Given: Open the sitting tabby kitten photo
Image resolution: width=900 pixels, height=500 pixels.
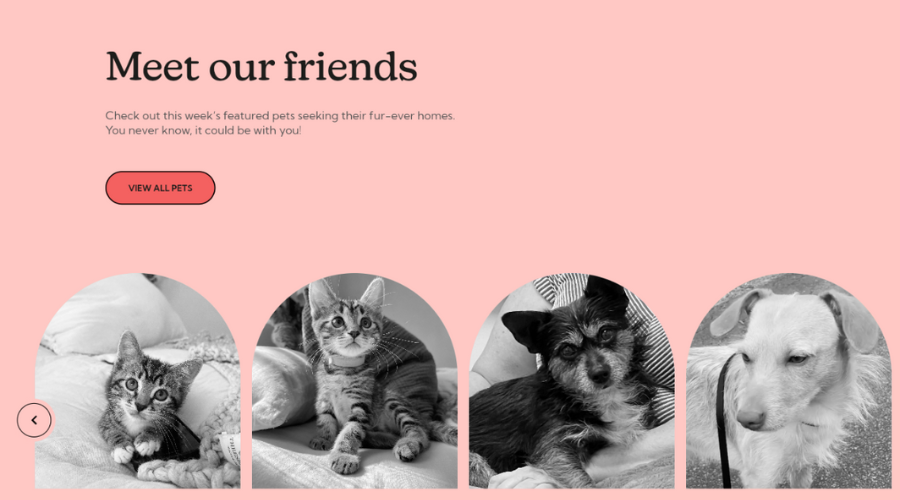Looking at the screenshot, I should [355, 381].
